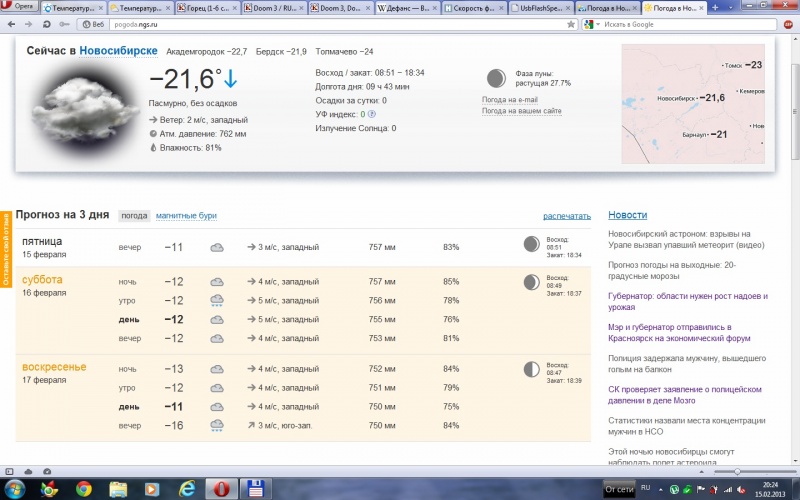Switch to 'магнитные бури' forecast tab
The height and width of the screenshot is (500, 800).
click(x=186, y=216)
